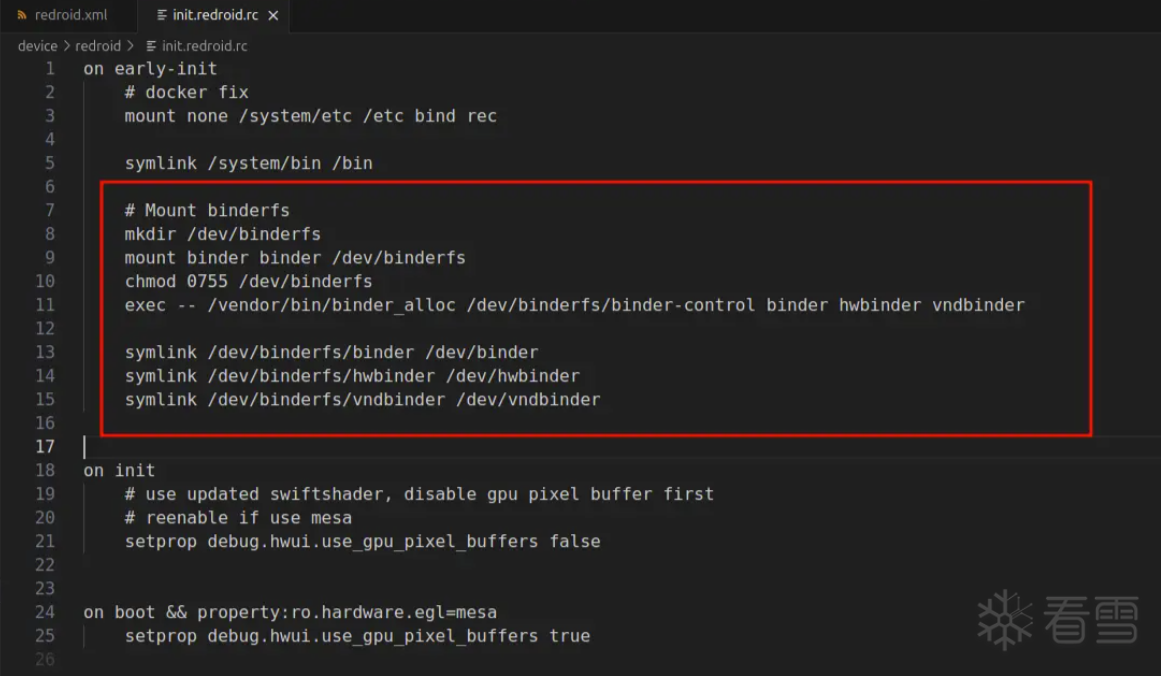Open the 'device' breadcrumb folder
The width and height of the screenshot is (1161, 676).
(x=37, y=46)
